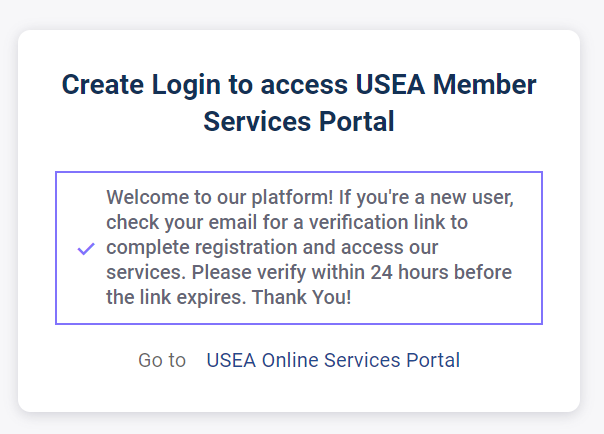Click the 'Create Login to access USEA Member' heading line
The height and width of the screenshot is (434, 604).
(299, 85)
